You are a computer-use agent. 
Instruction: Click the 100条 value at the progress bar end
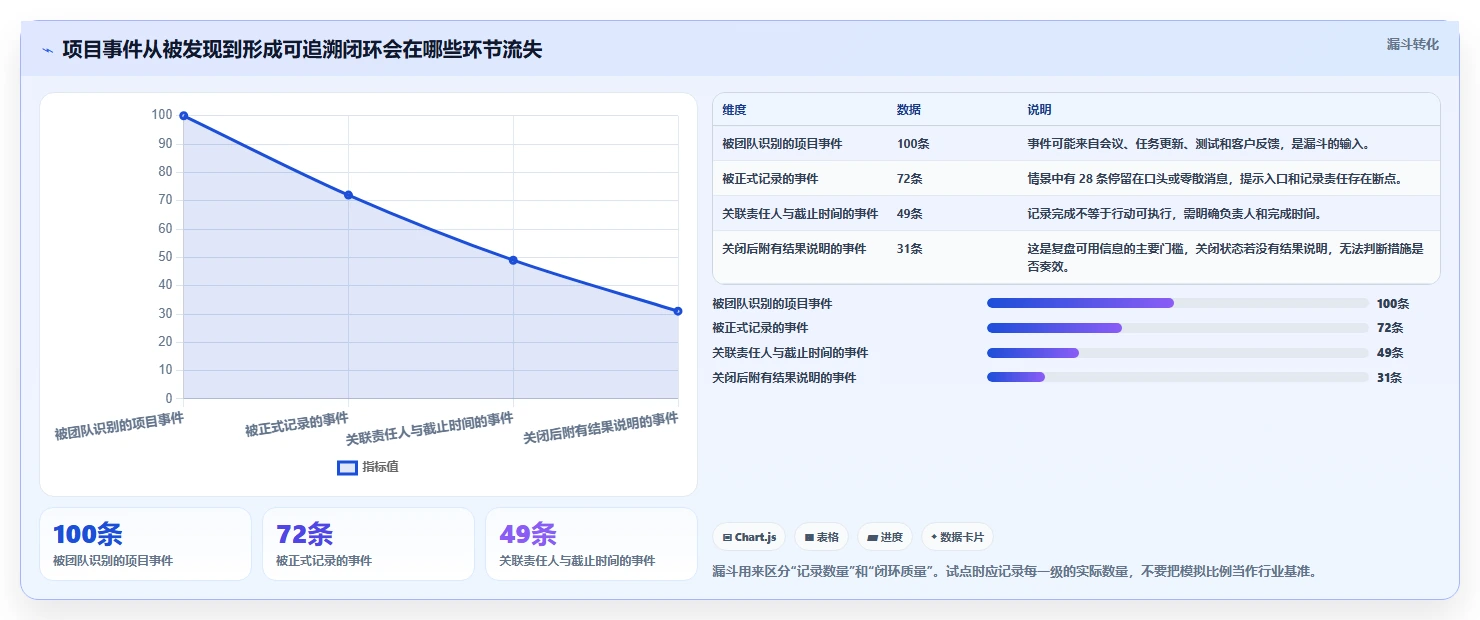point(1393,303)
